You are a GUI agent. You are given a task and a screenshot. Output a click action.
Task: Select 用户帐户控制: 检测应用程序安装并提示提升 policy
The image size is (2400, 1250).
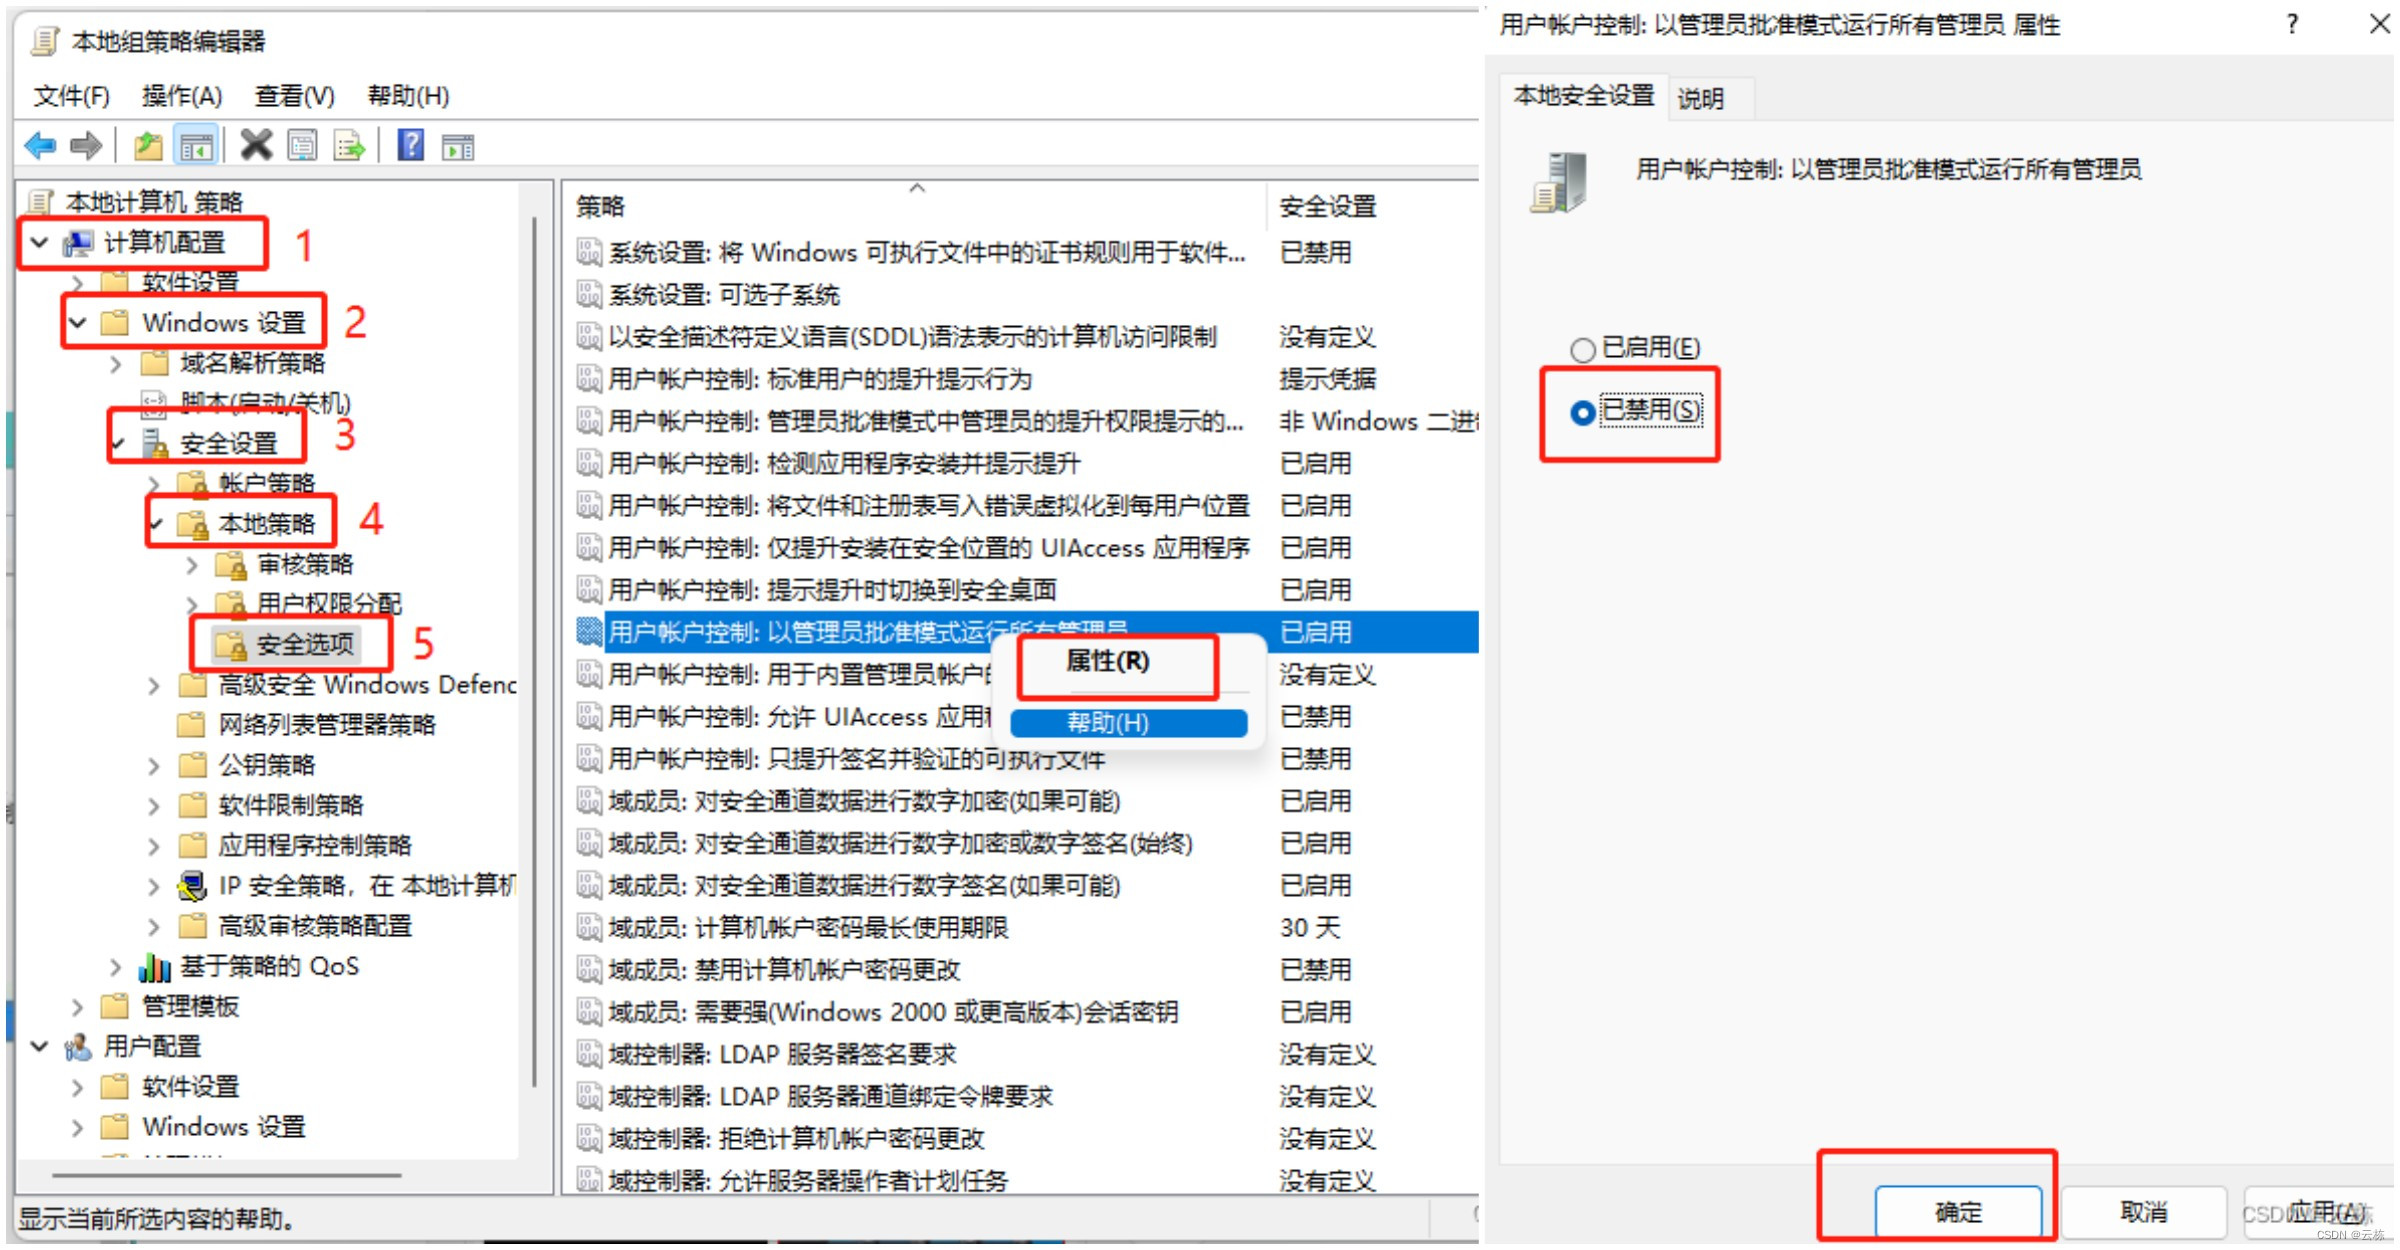[845, 464]
